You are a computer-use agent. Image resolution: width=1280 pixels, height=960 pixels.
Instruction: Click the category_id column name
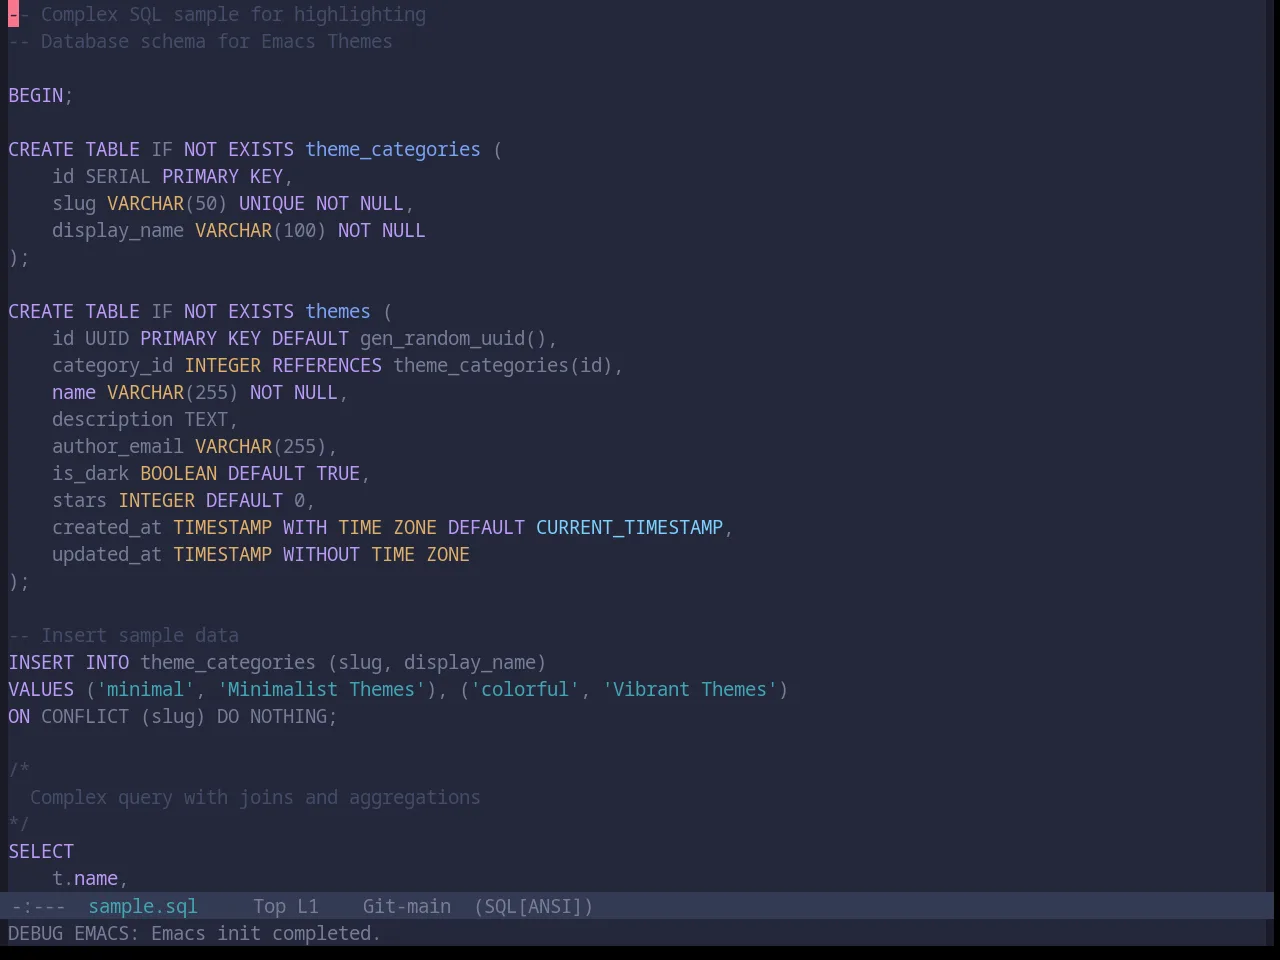pos(113,365)
